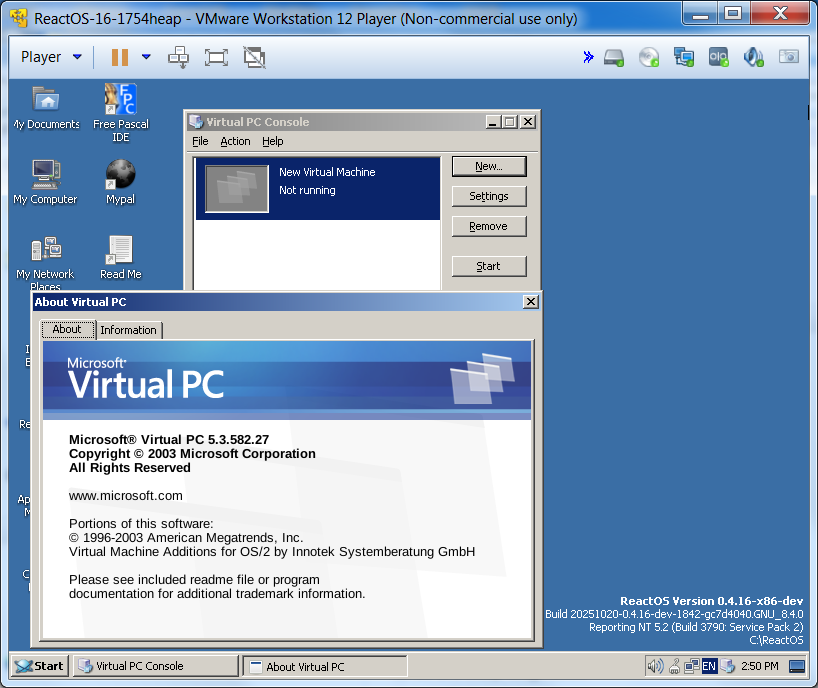818x688 pixels.
Task: Open the ReactOS Start menu
Action: point(39,666)
